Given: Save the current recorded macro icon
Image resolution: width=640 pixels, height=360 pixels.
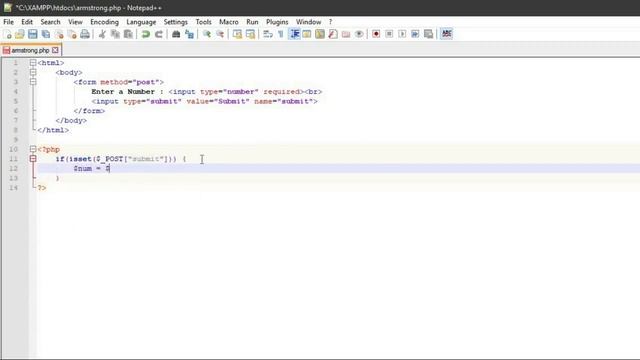Looking at the screenshot, I should coord(428,34).
